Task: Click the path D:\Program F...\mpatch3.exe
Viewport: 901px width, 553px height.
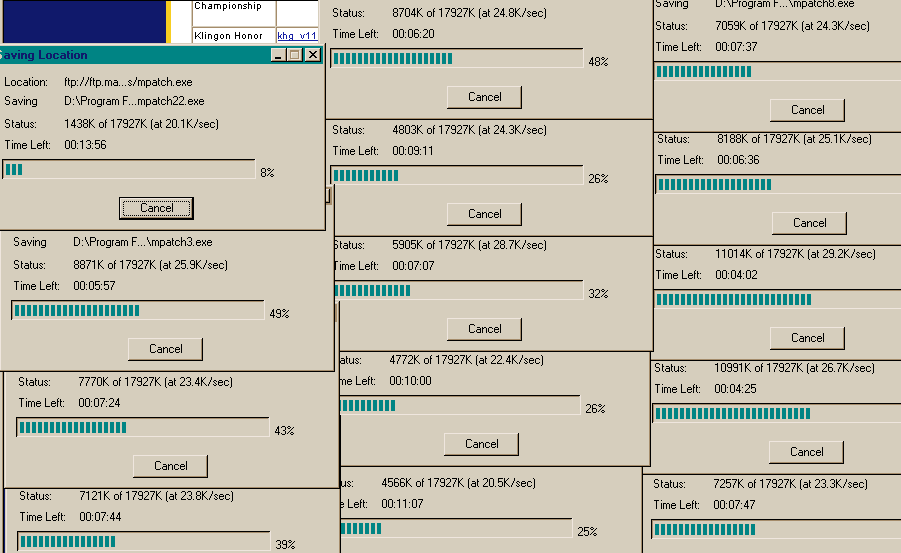Action: [x=143, y=242]
